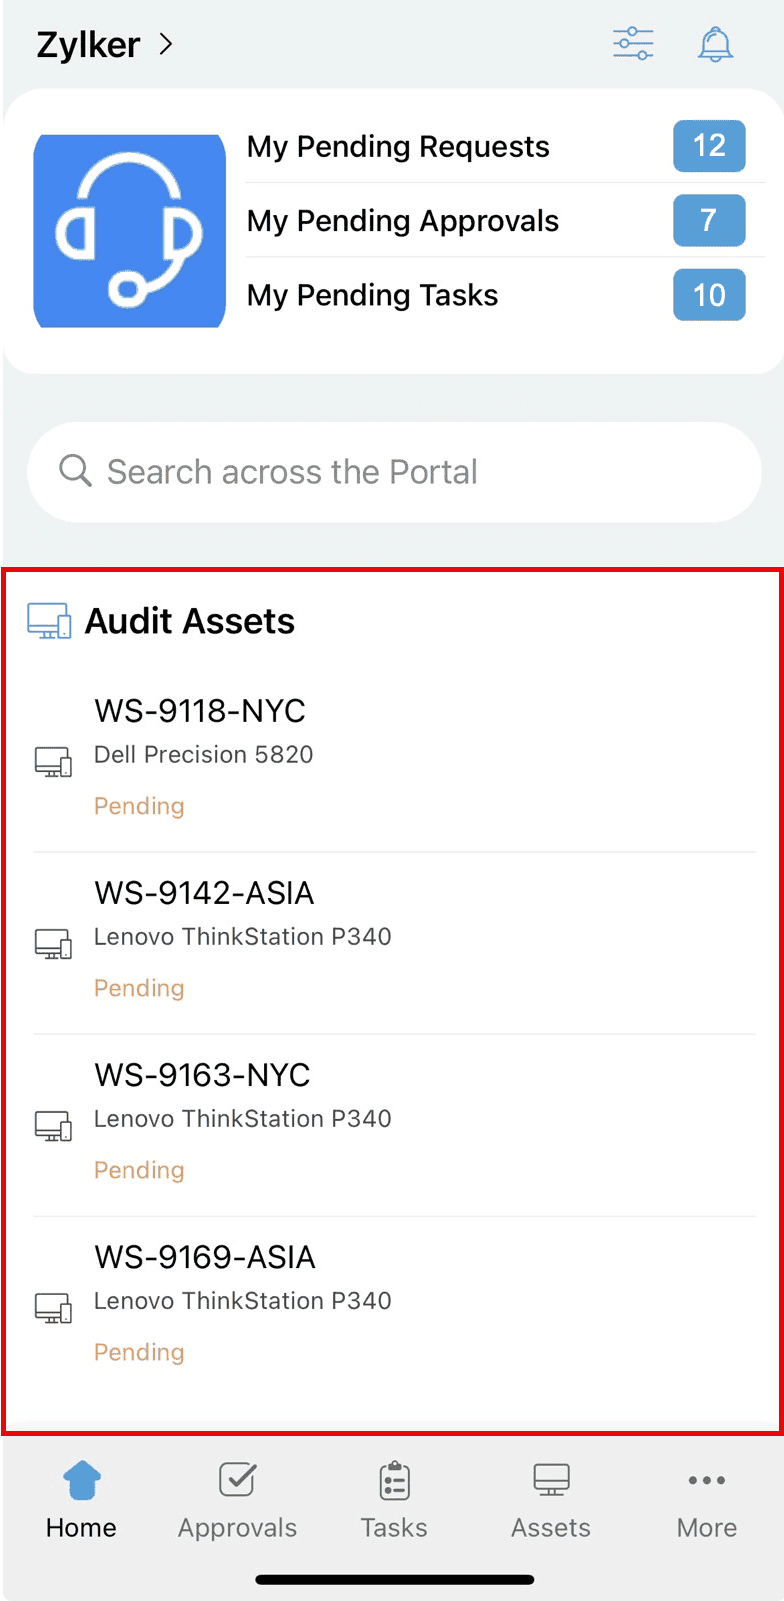The image size is (784, 1601).
Task: Open the More tab menu
Action: coord(707,1500)
